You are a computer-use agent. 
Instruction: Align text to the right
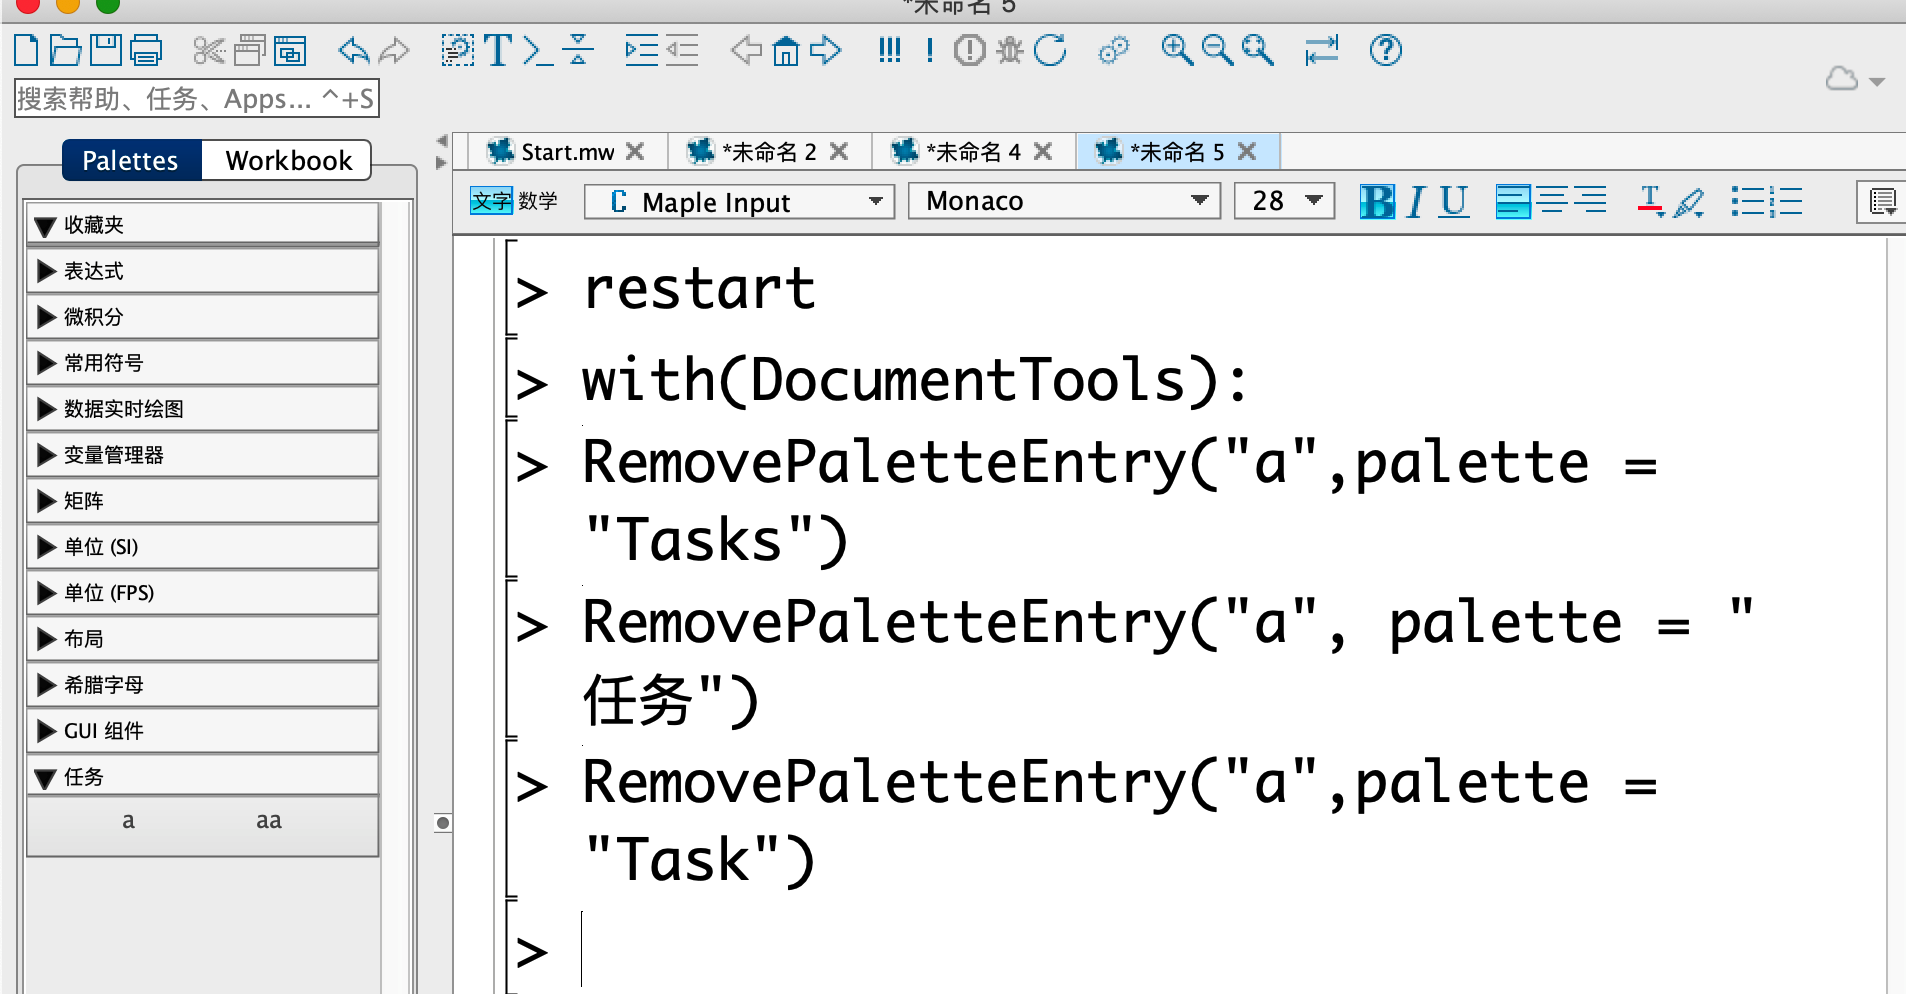point(1590,201)
